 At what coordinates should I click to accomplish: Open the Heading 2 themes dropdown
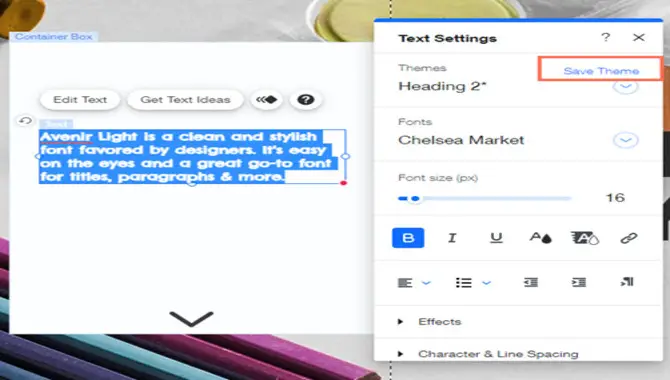(626, 86)
